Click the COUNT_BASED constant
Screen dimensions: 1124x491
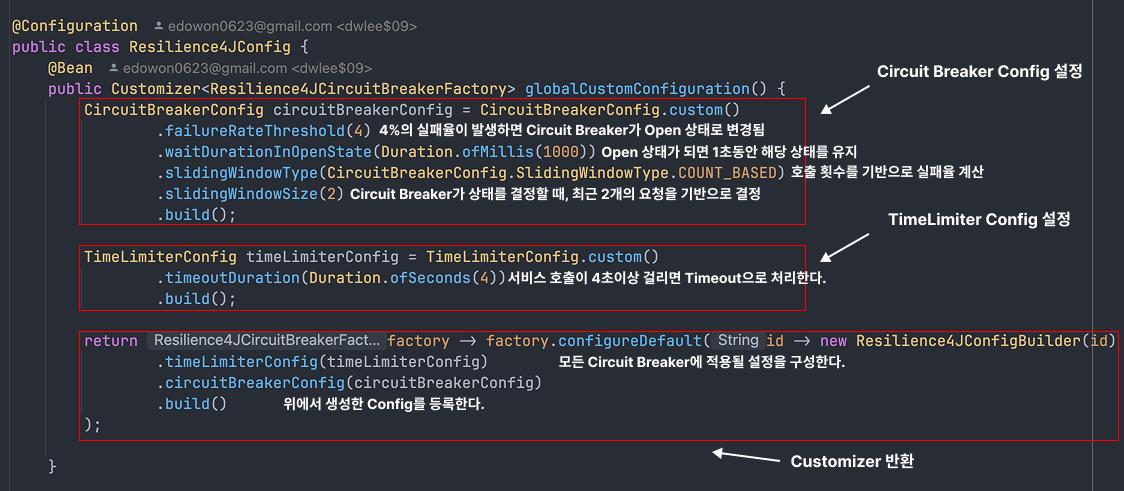pyautogui.click(x=727, y=173)
